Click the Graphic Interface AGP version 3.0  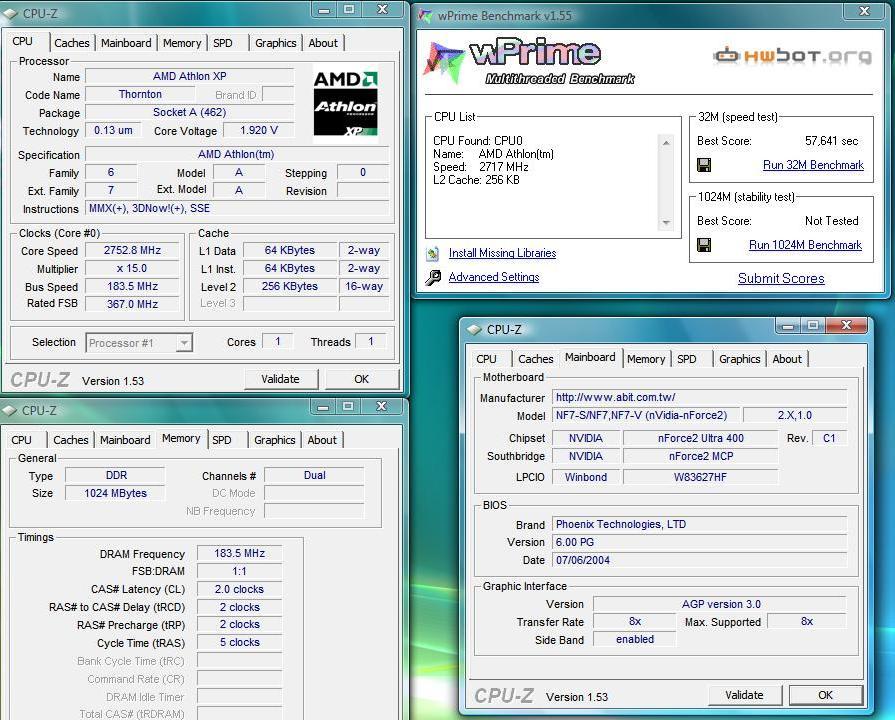(x=721, y=604)
